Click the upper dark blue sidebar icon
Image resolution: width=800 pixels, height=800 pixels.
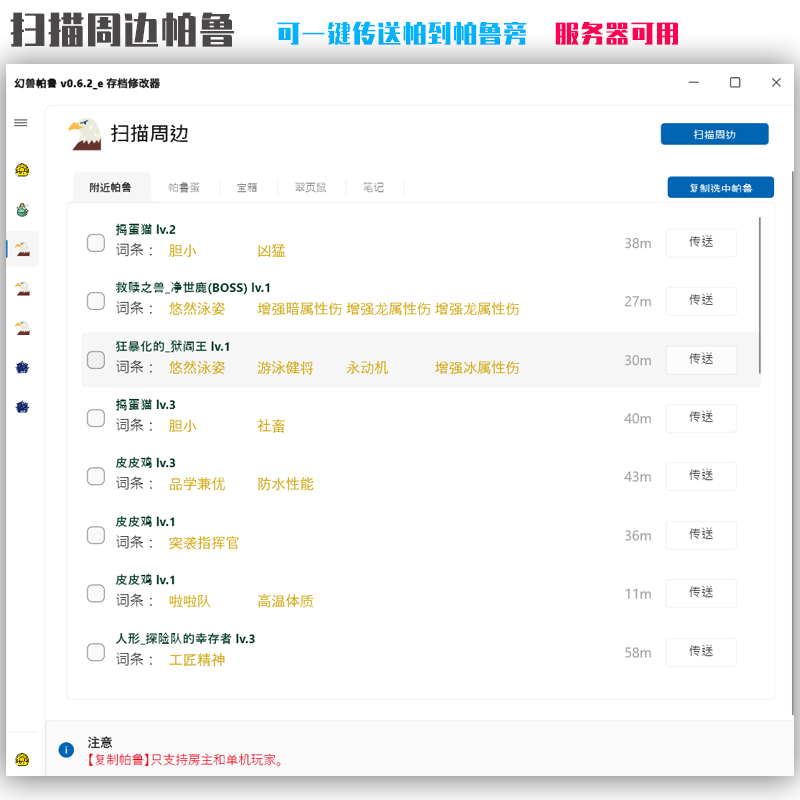tap(20, 367)
